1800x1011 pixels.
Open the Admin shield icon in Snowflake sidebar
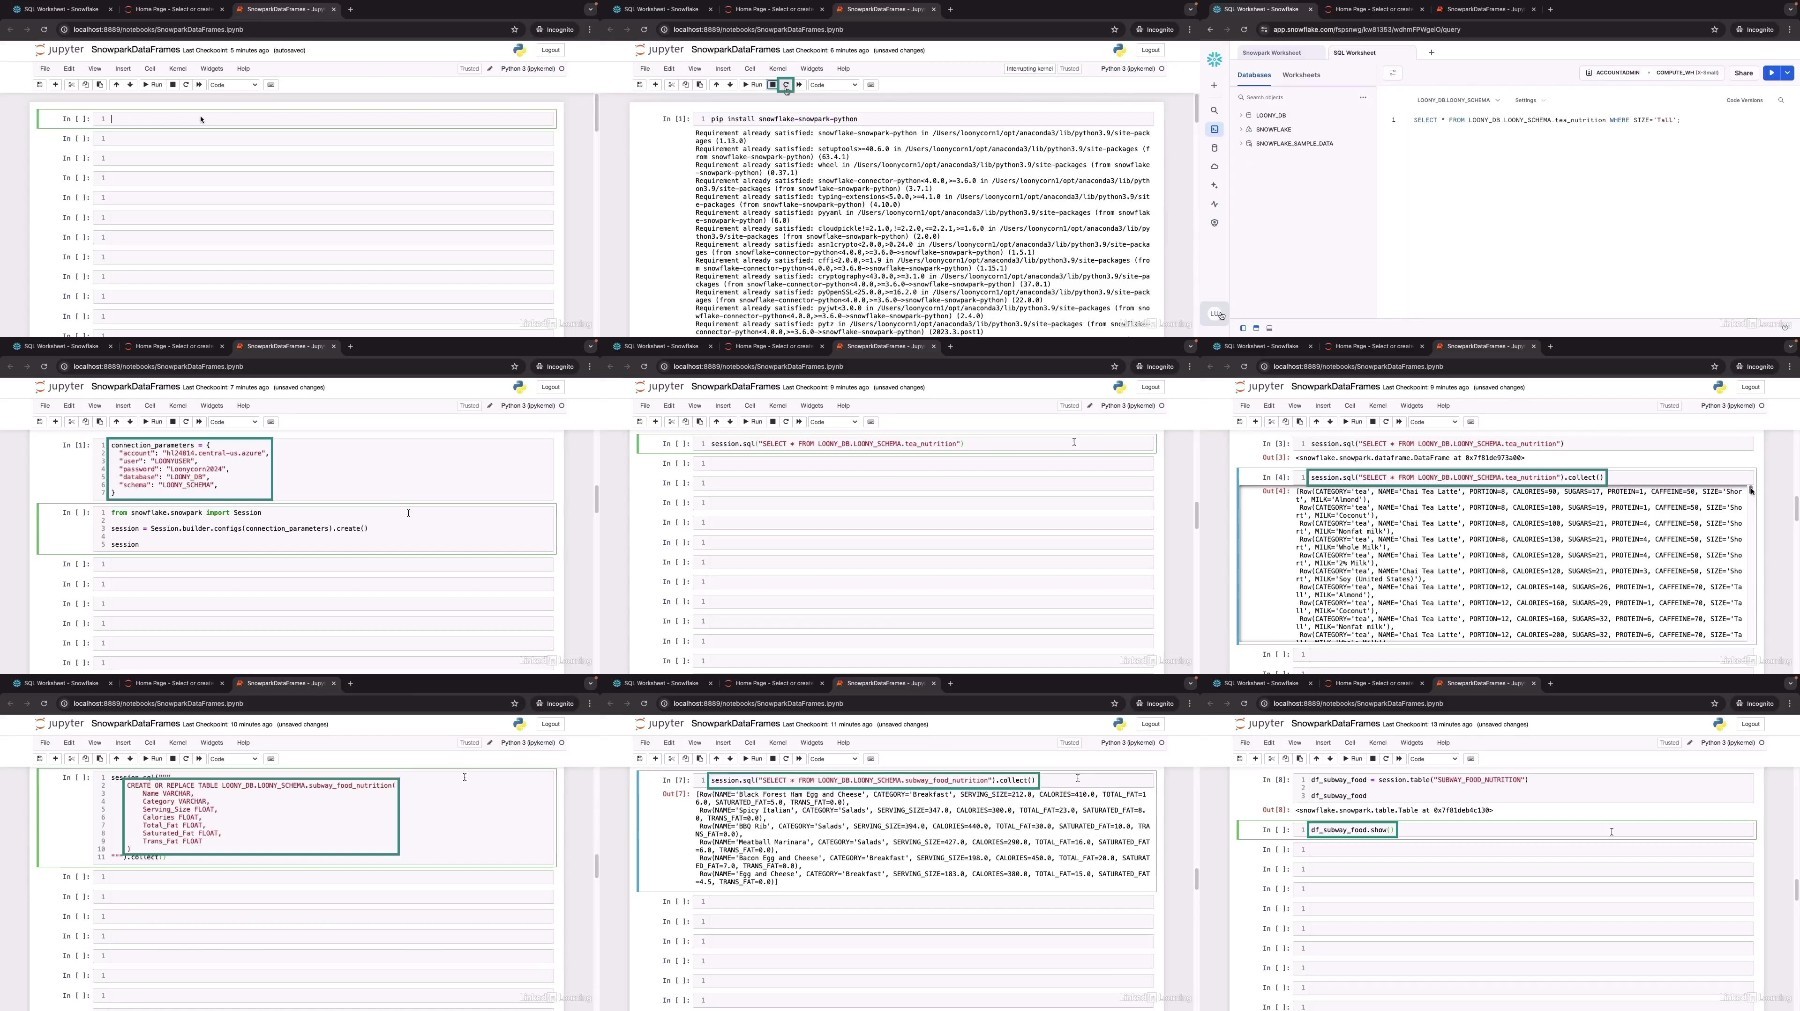point(1214,223)
